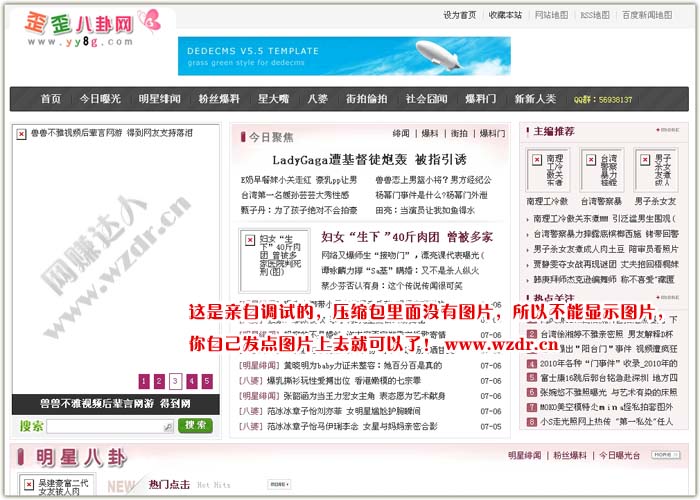Viewport: 700px width, 500px height.
Task: Click the search text input field
Action: pos(110,426)
